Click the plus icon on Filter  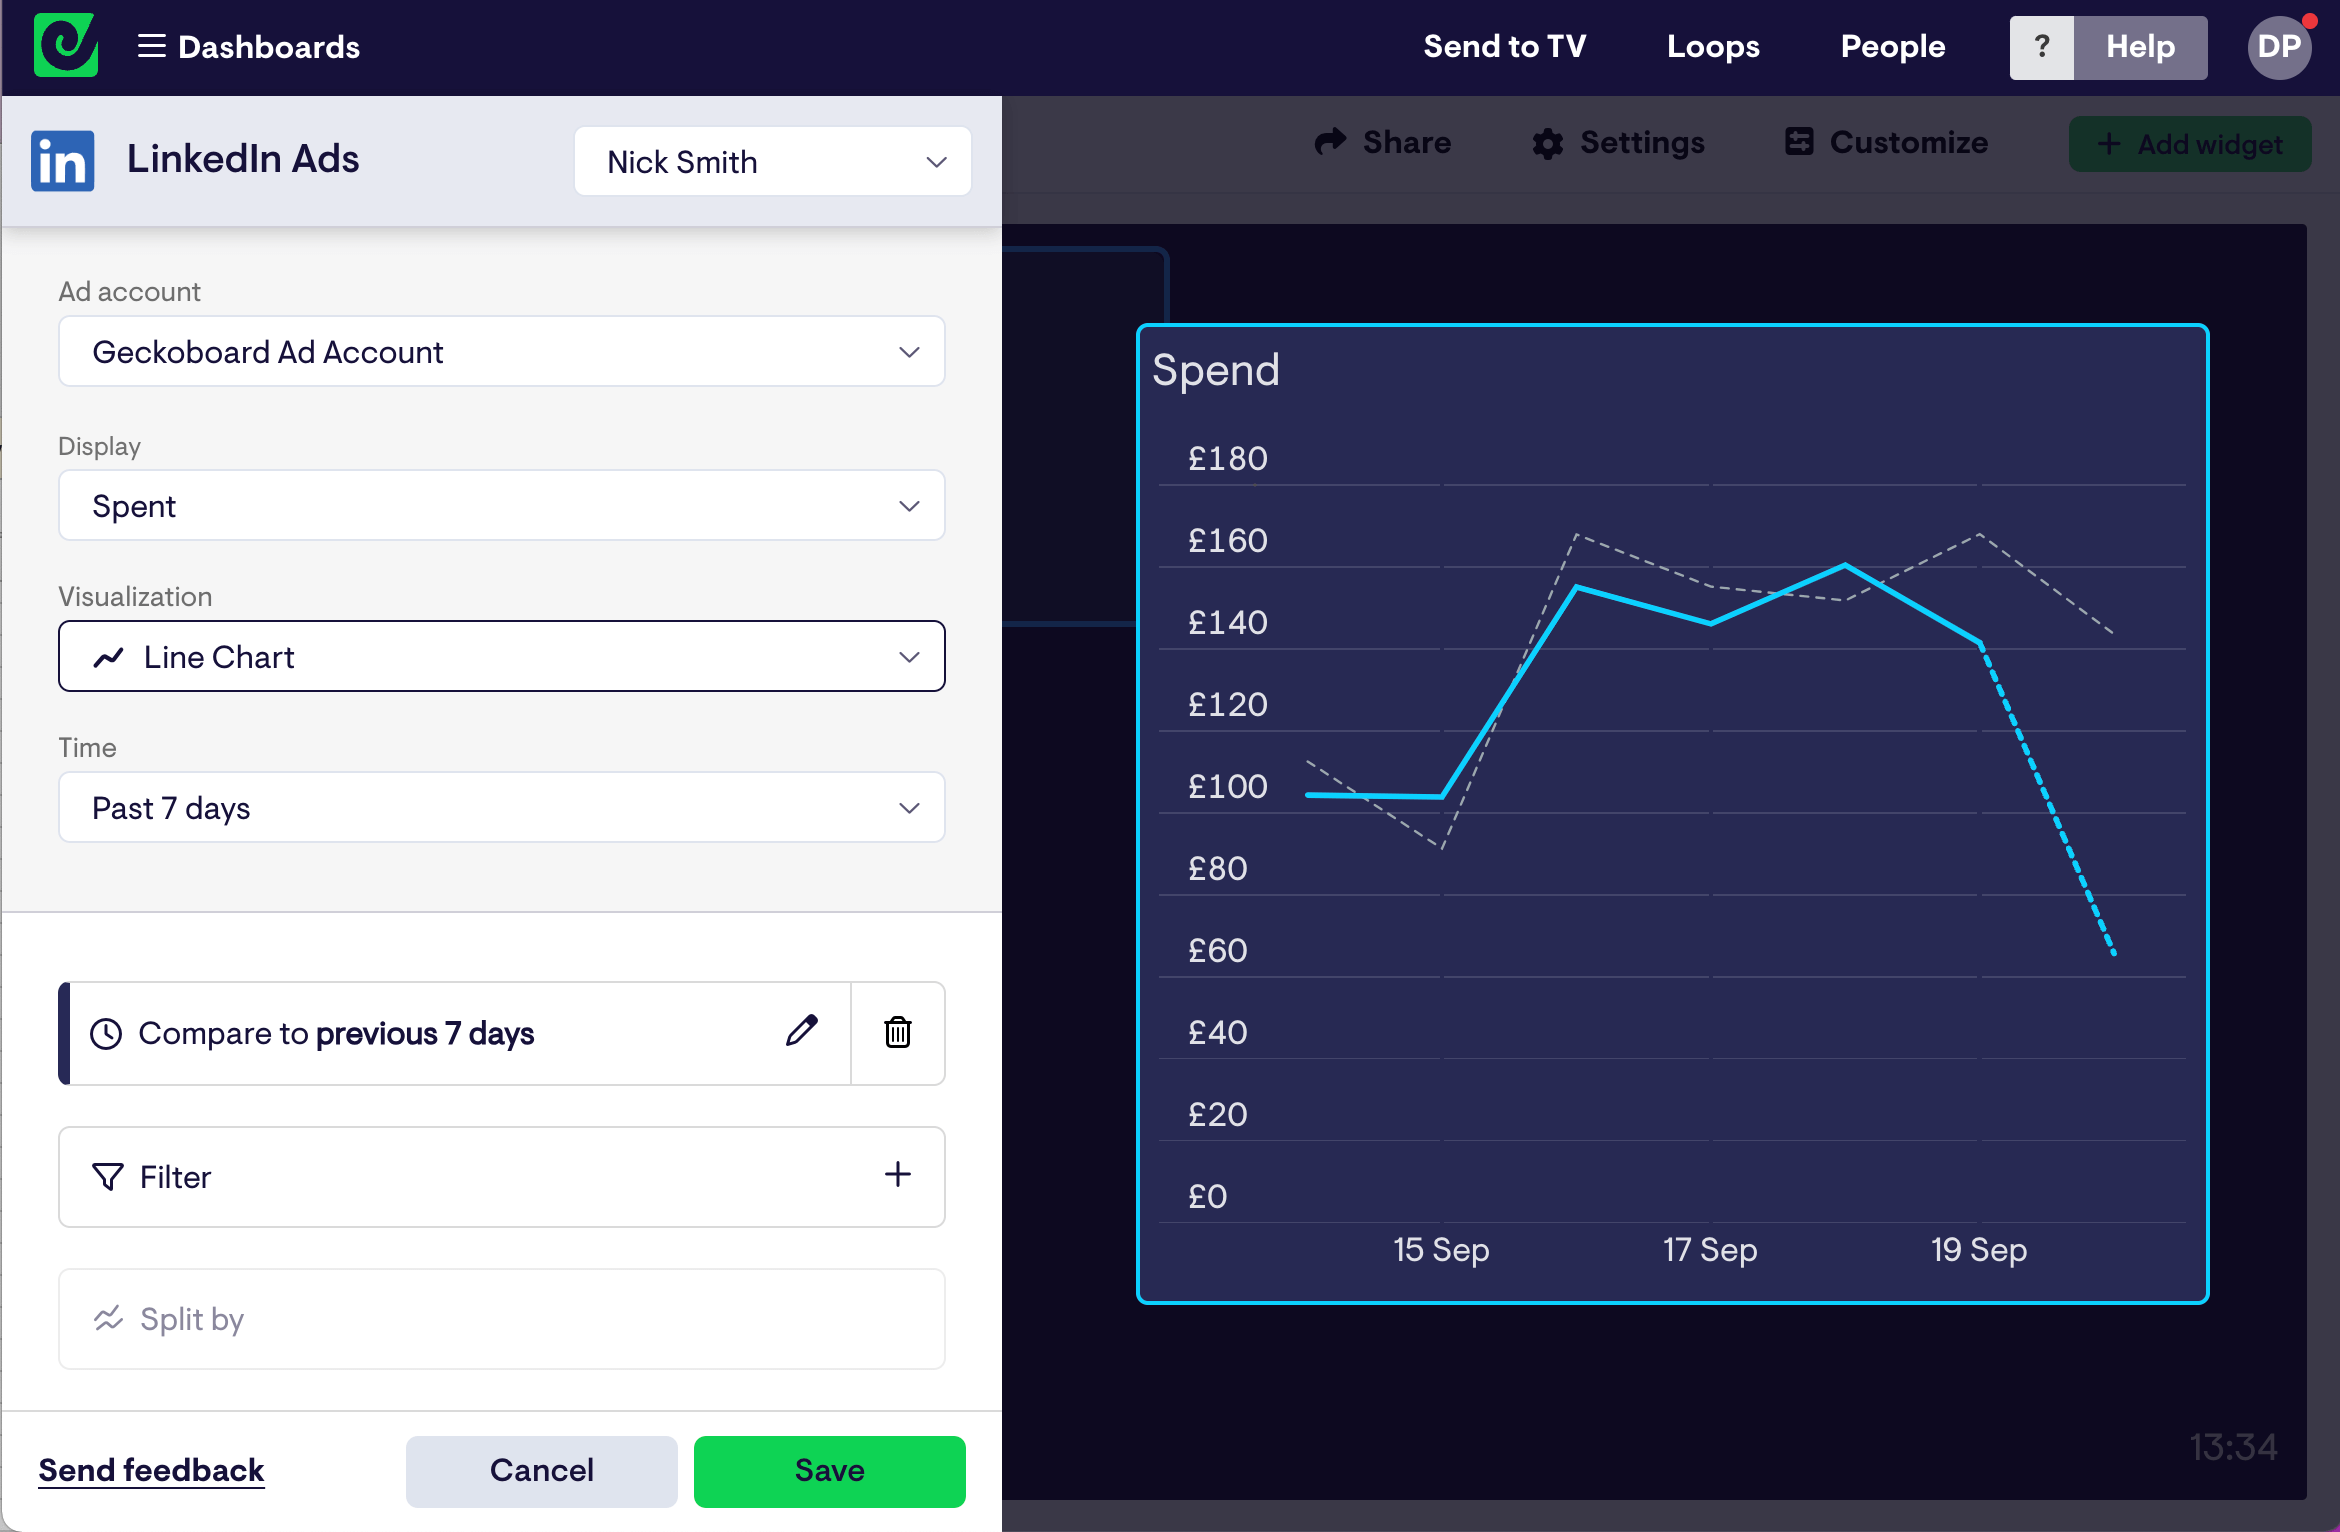pyautogui.click(x=897, y=1175)
